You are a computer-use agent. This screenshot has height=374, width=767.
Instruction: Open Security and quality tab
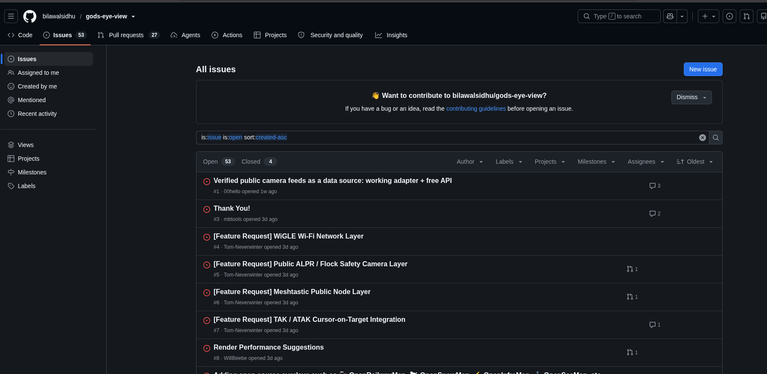coord(331,35)
